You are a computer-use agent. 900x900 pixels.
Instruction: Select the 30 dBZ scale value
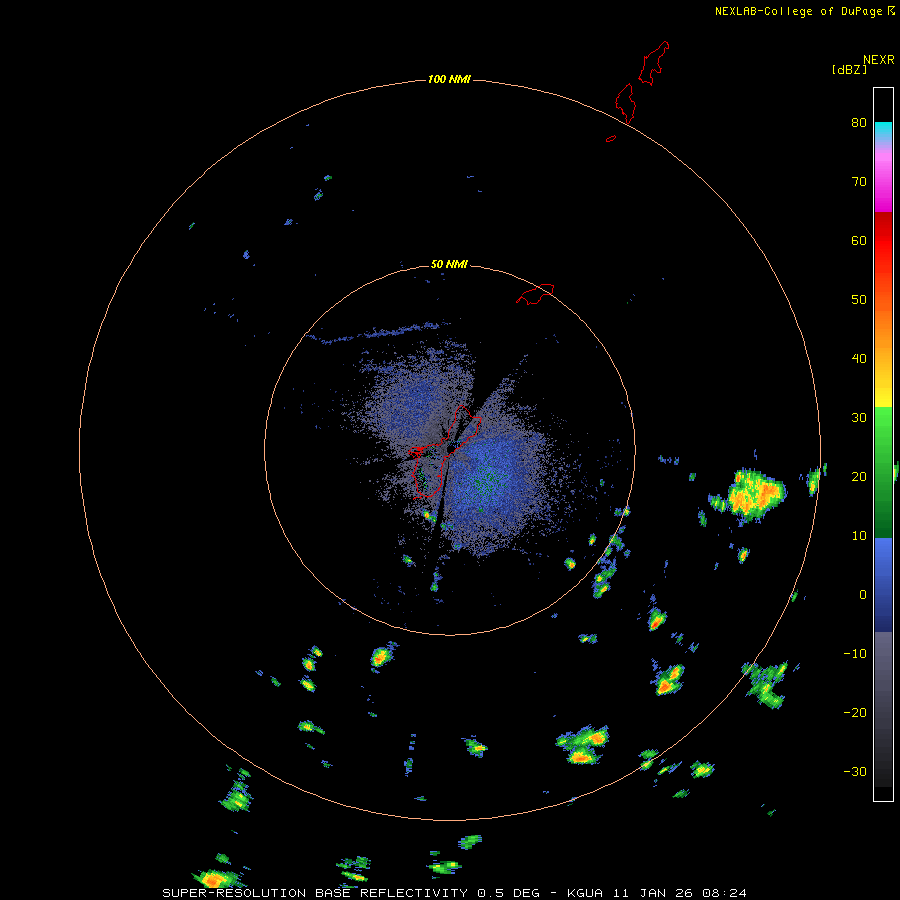(x=859, y=418)
